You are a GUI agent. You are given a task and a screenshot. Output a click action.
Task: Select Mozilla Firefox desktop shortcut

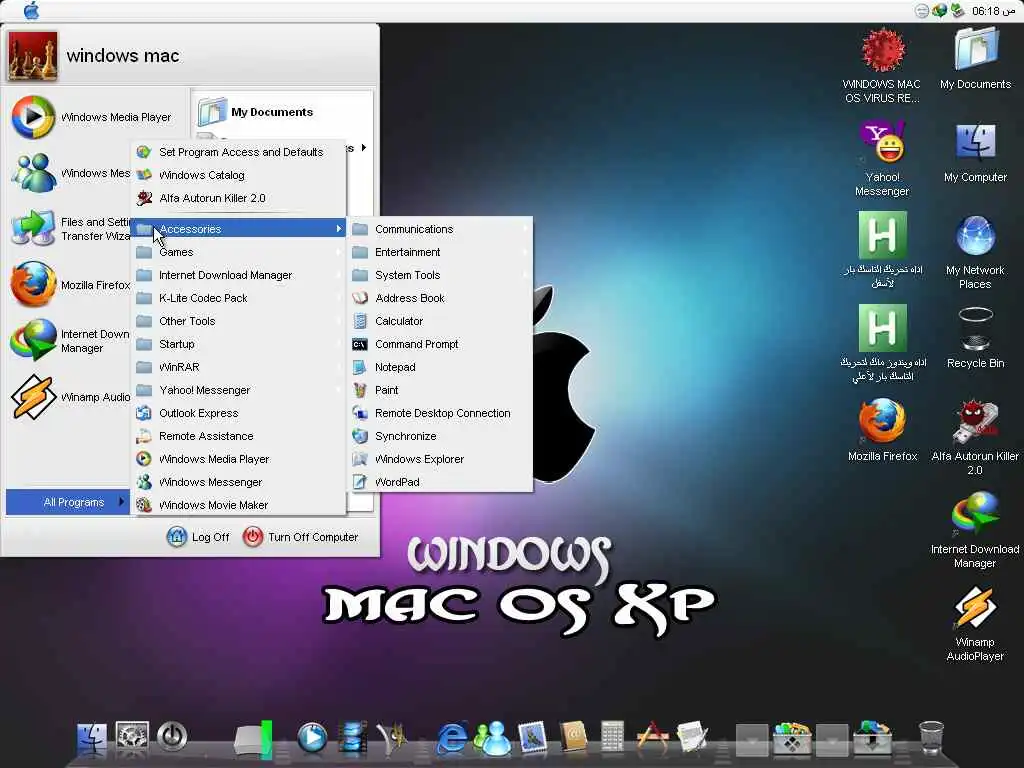(882, 431)
